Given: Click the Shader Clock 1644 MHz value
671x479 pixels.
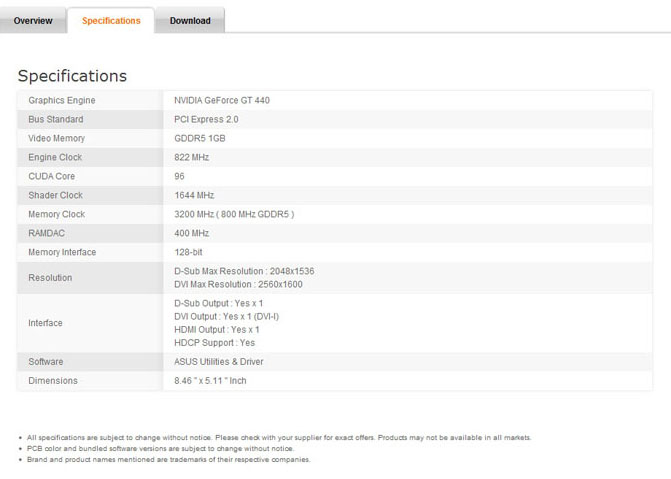Looking at the screenshot, I should 194,195.
